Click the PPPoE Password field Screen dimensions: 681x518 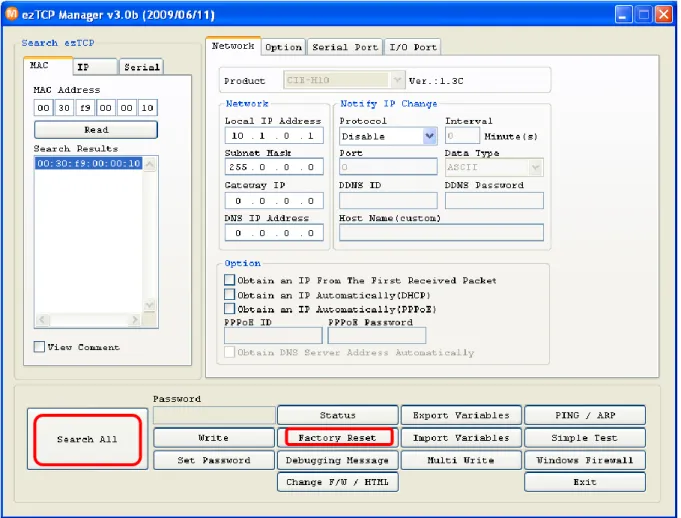377,335
